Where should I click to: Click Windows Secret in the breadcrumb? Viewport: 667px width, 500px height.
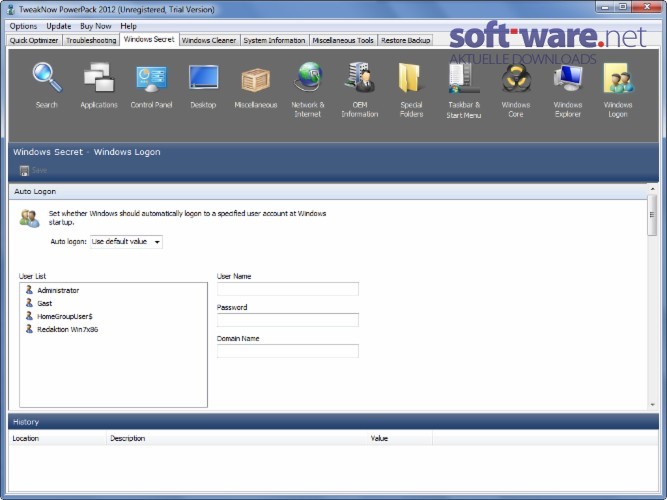(48, 152)
